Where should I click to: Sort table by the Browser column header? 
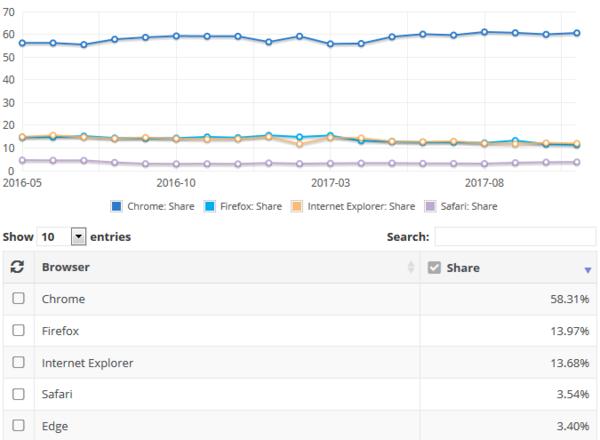[x=66, y=267]
